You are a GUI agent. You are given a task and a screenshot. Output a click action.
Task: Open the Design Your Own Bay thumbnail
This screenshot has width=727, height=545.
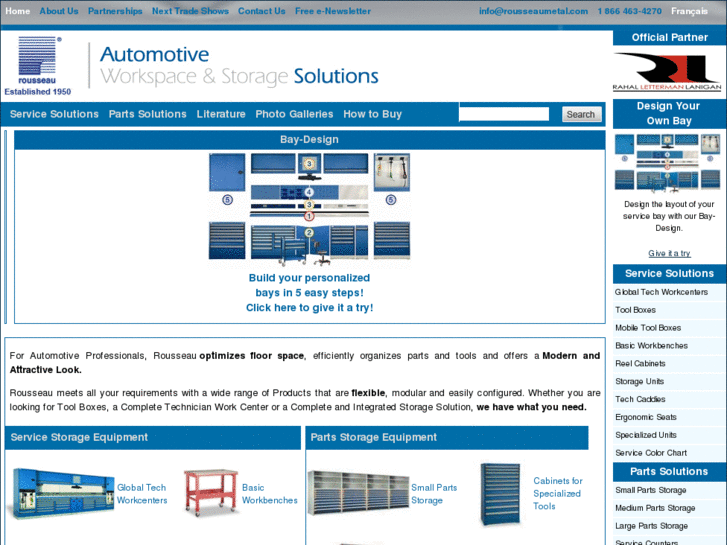[x=667, y=162]
